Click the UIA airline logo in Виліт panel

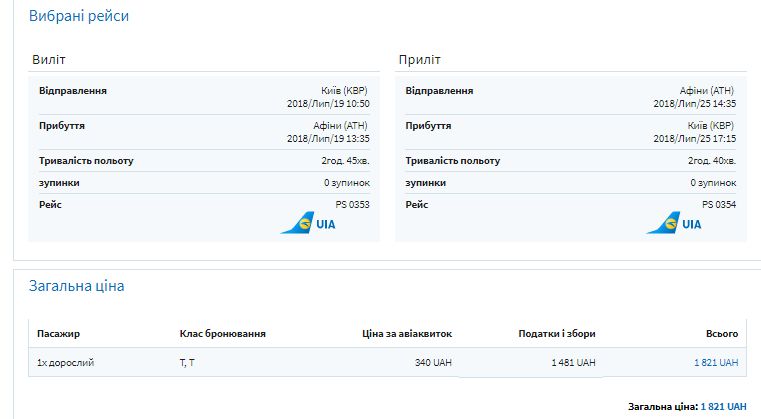point(310,223)
